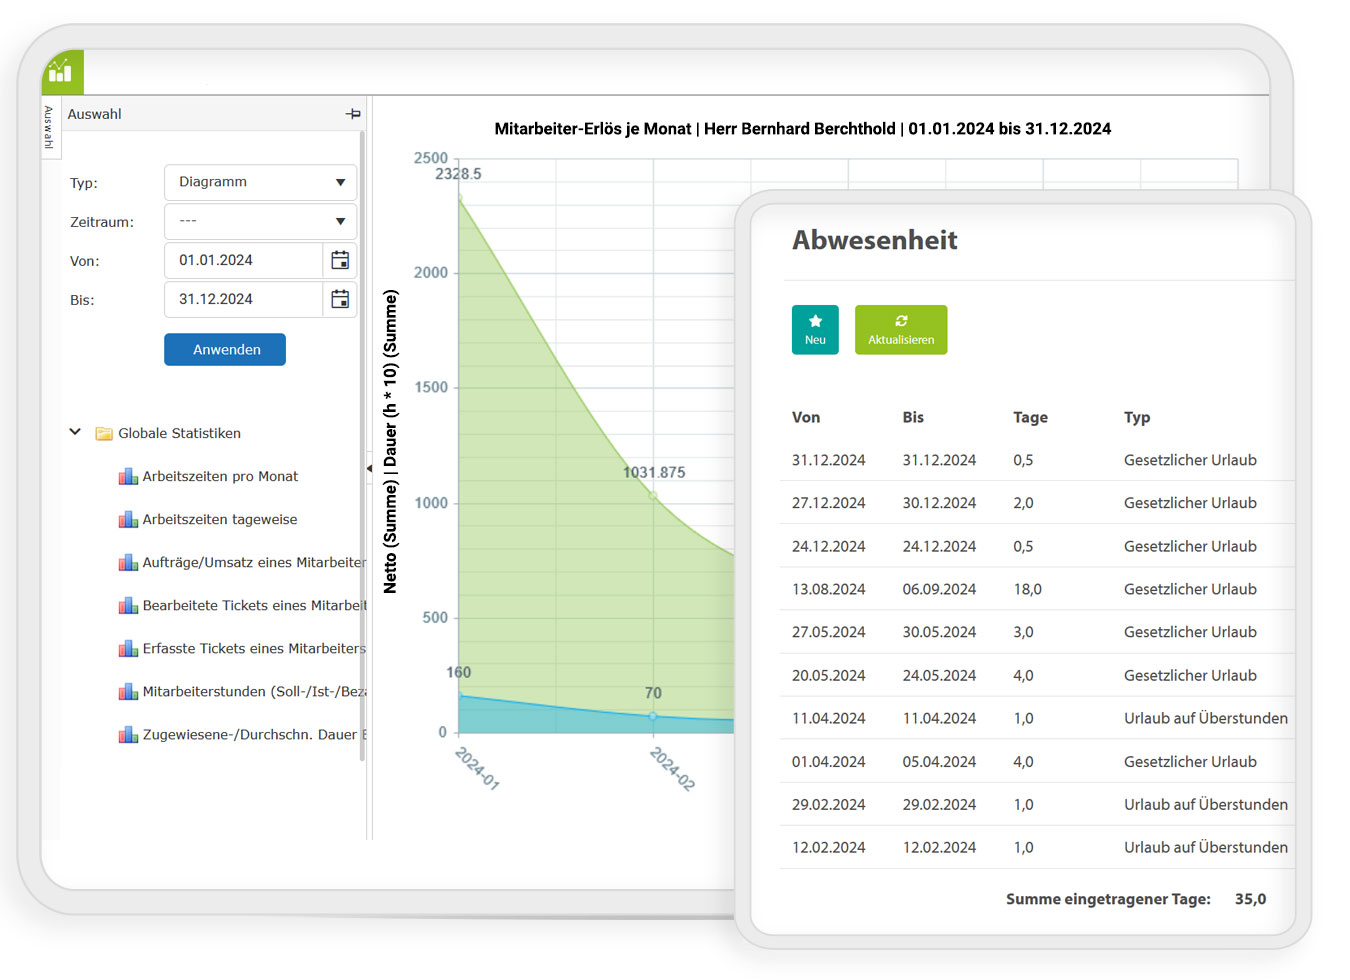Open Arbeitszeiten pro Monat statistic
The width and height of the screenshot is (1350, 980).
[x=220, y=477]
